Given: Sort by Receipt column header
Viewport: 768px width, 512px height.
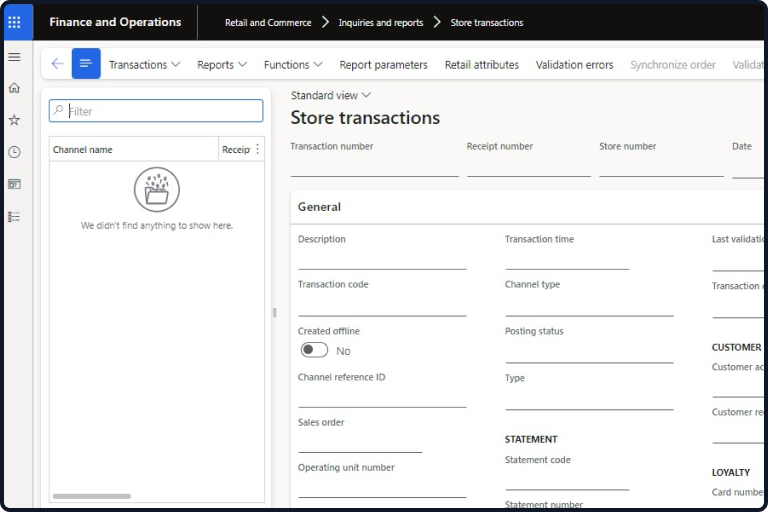Looking at the screenshot, I should pos(236,149).
